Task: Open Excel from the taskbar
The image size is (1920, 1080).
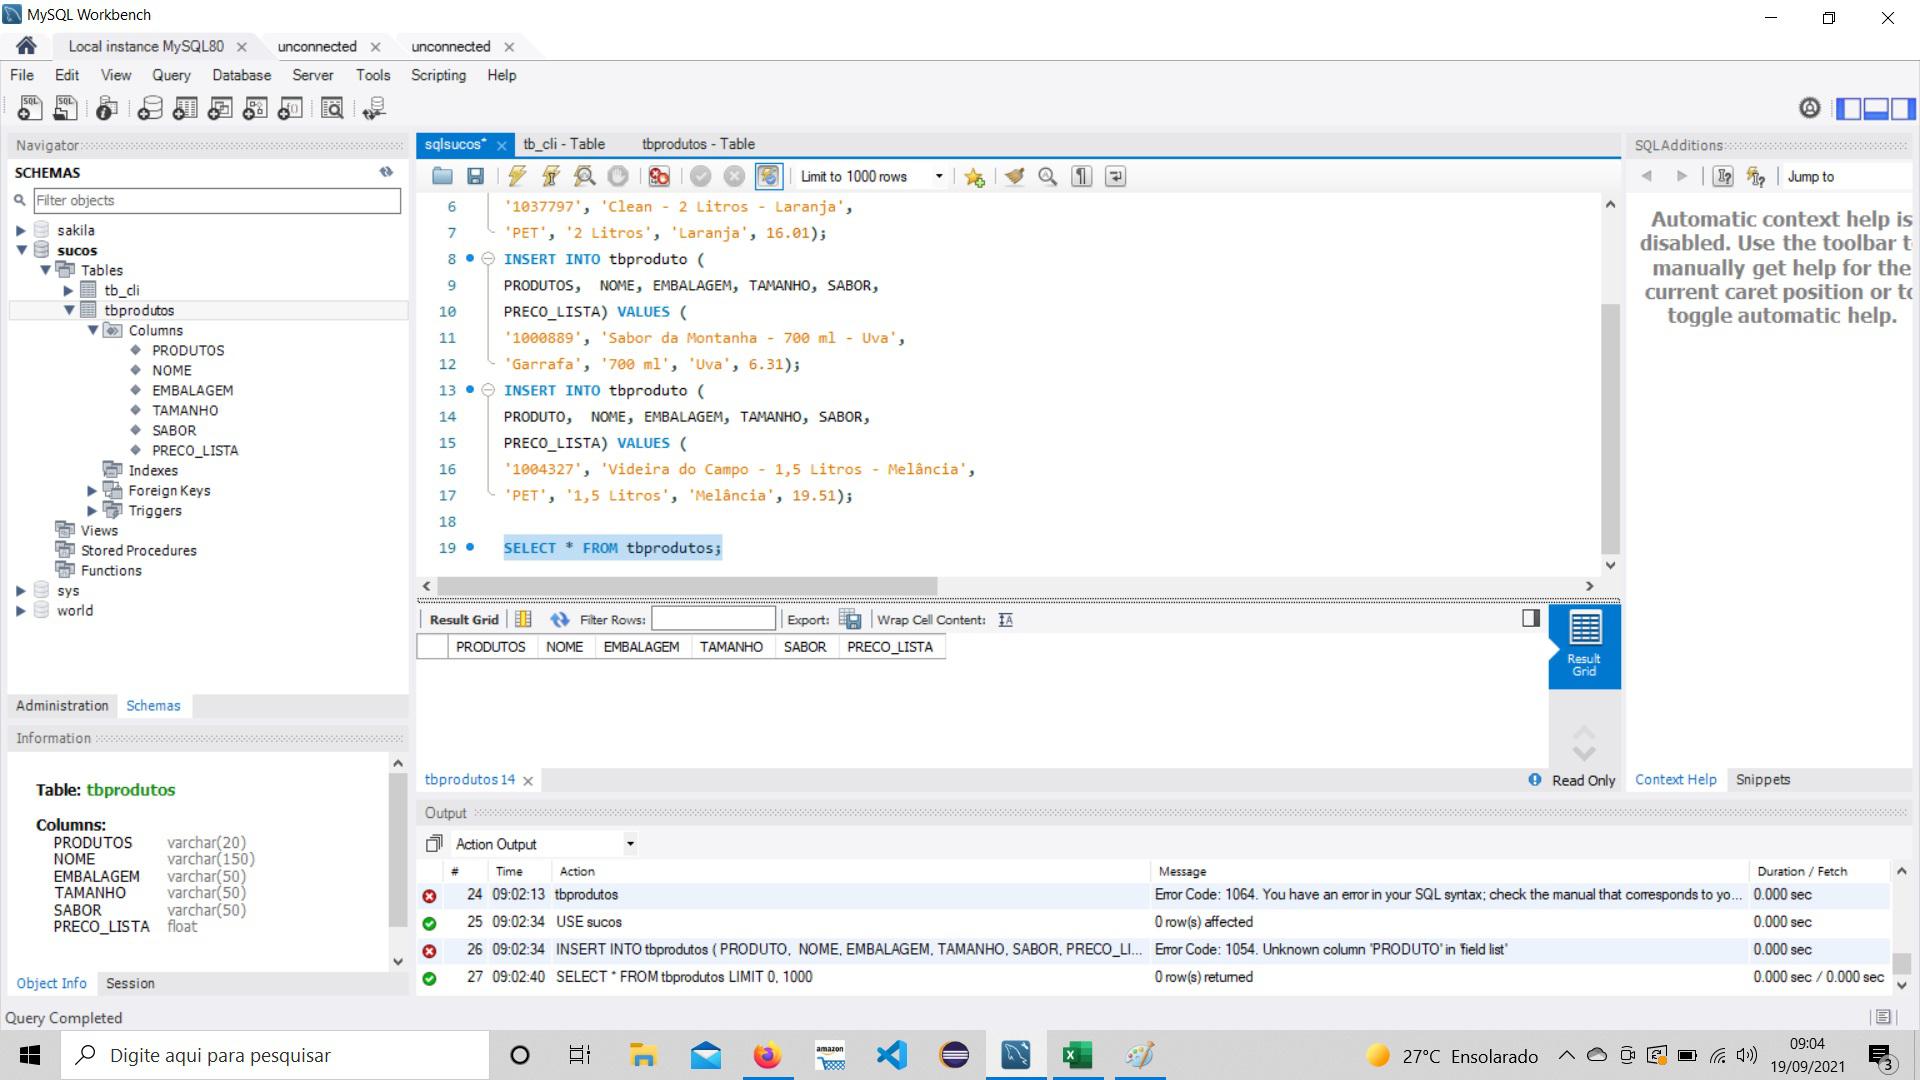Action: [1077, 1055]
